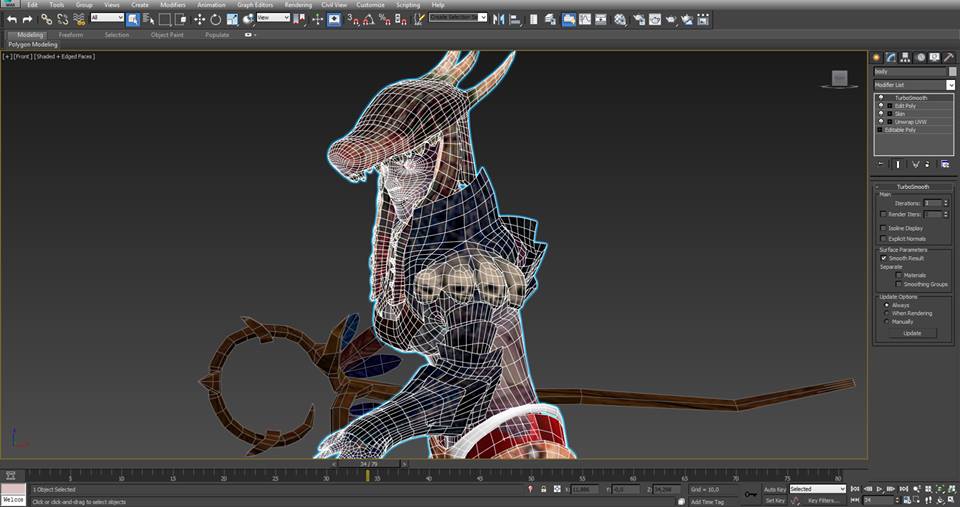Image resolution: width=960 pixels, height=507 pixels.
Task: Open the Rendering menu
Action: (298, 5)
